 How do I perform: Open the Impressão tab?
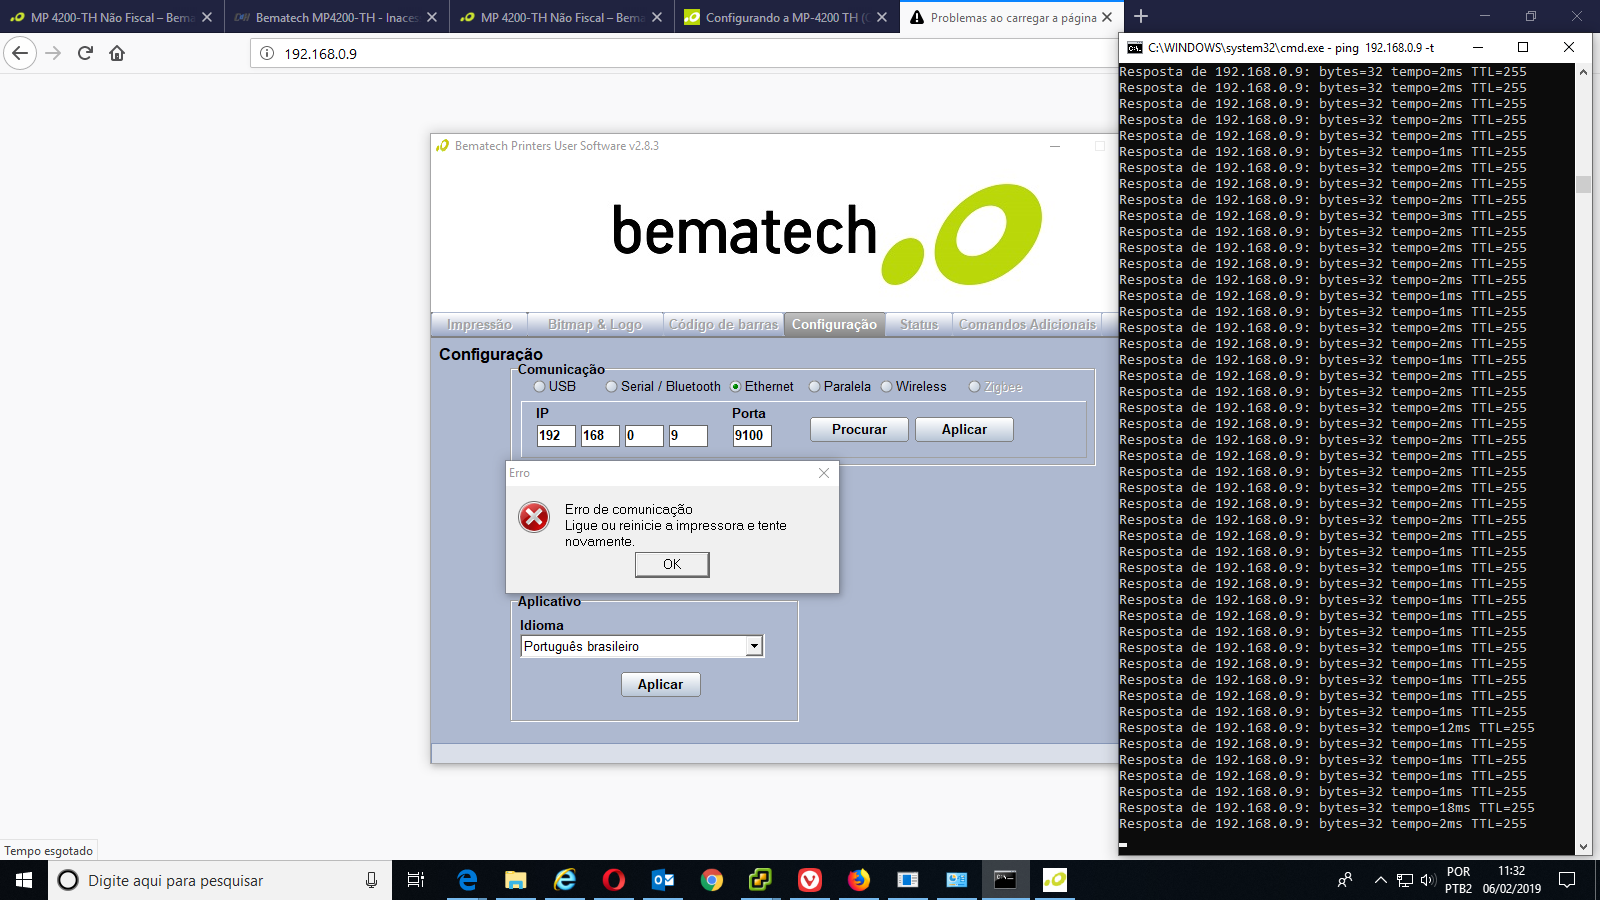pyautogui.click(x=479, y=324)
